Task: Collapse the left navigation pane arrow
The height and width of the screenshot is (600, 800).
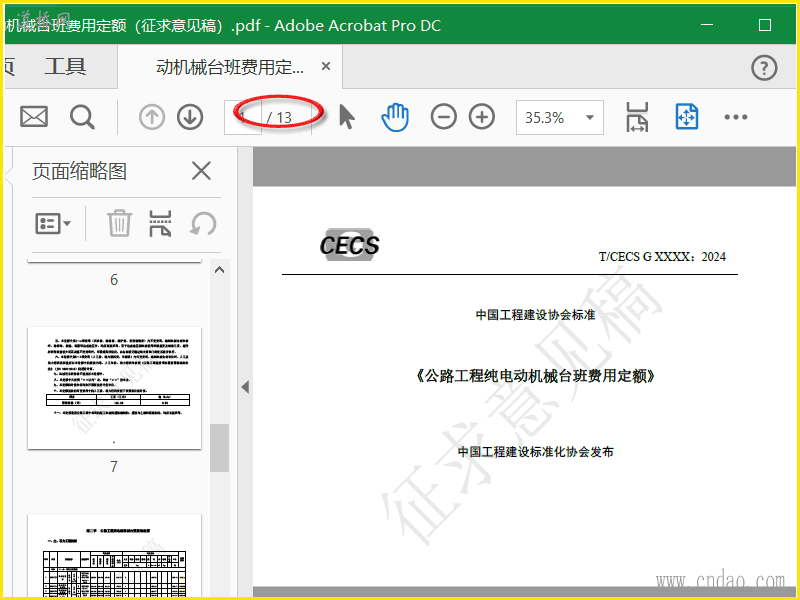Action: (x=245, y=387)
